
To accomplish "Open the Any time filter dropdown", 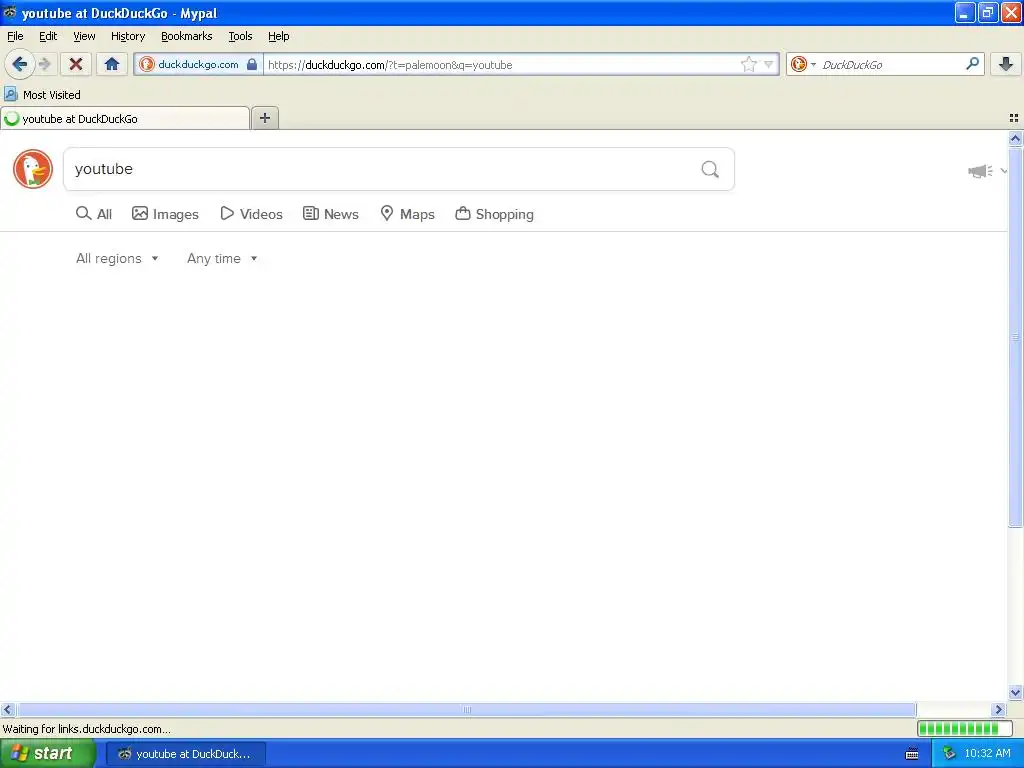I will 222,259.
